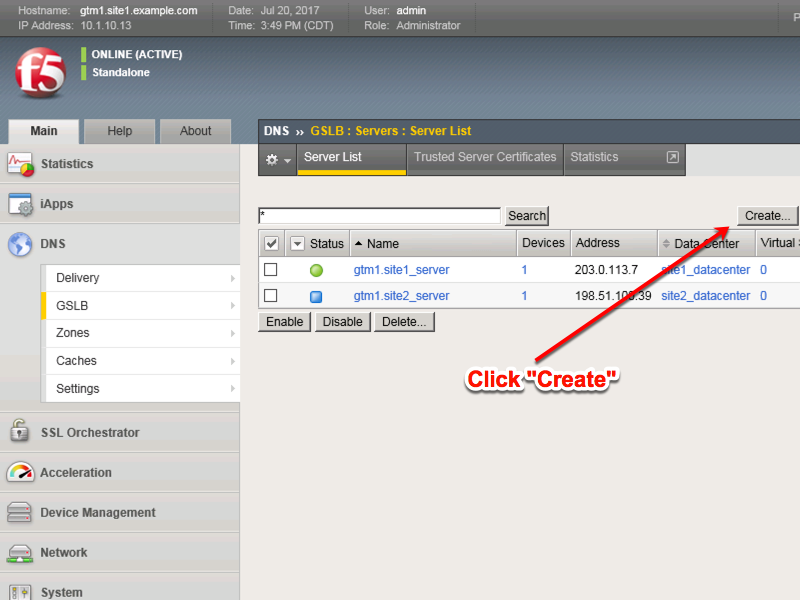Click the Network device icon

tap(20, 553)
